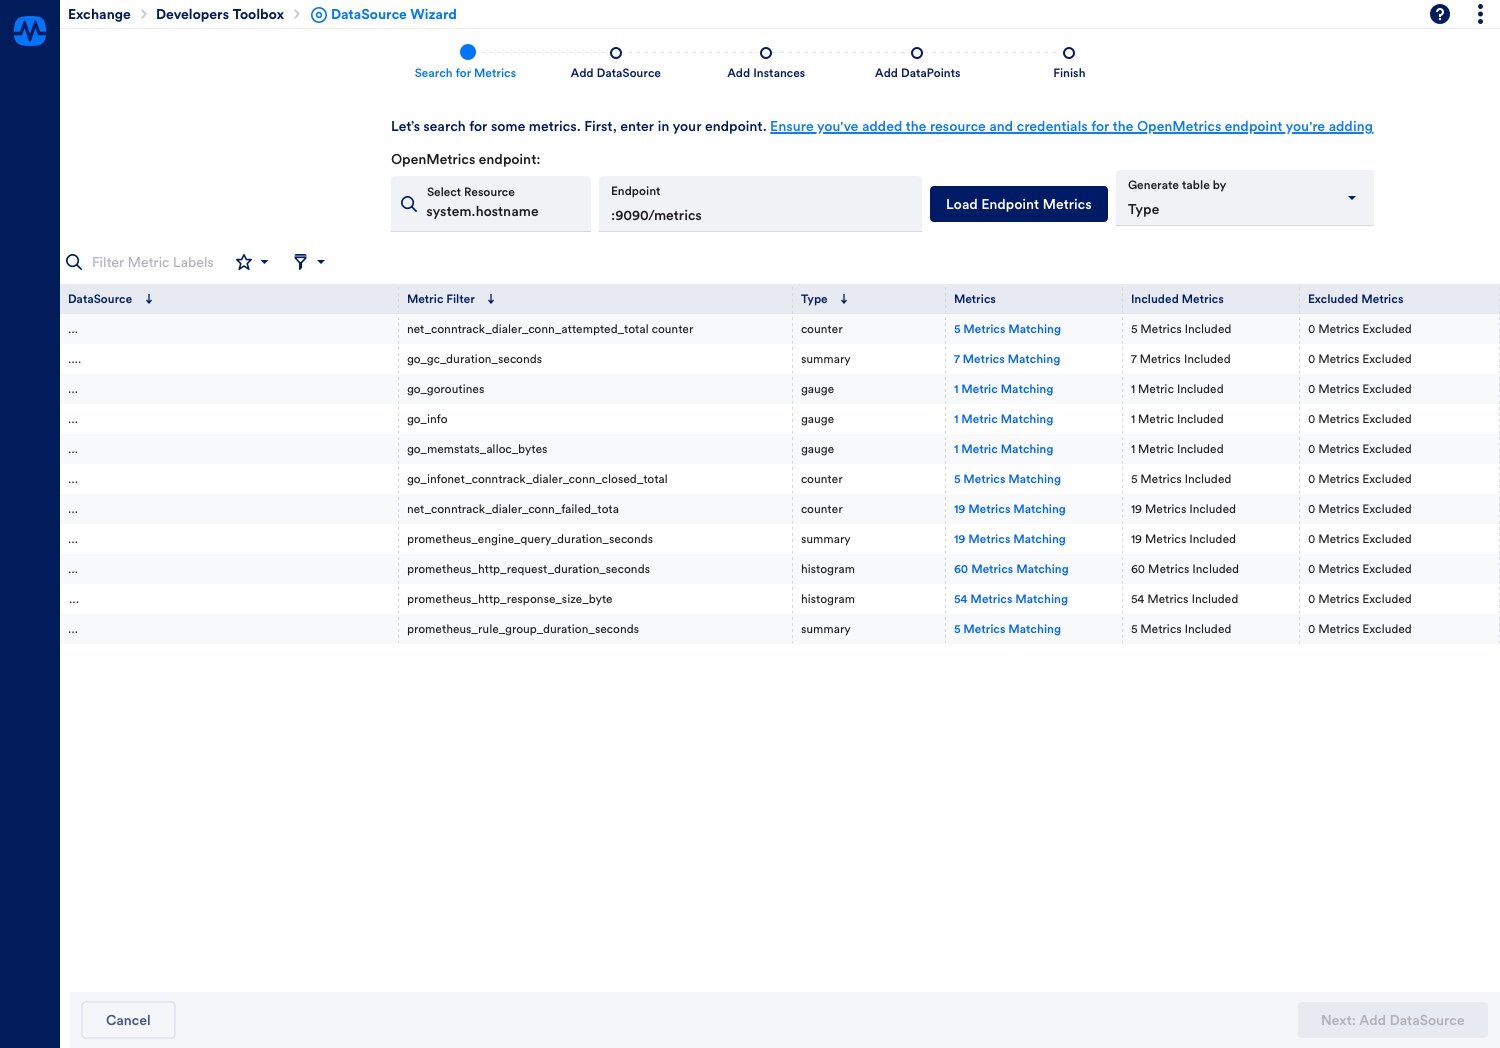Go to the Add Instances wizard step
This screenshot has height=1048, width=1500.
766,62
